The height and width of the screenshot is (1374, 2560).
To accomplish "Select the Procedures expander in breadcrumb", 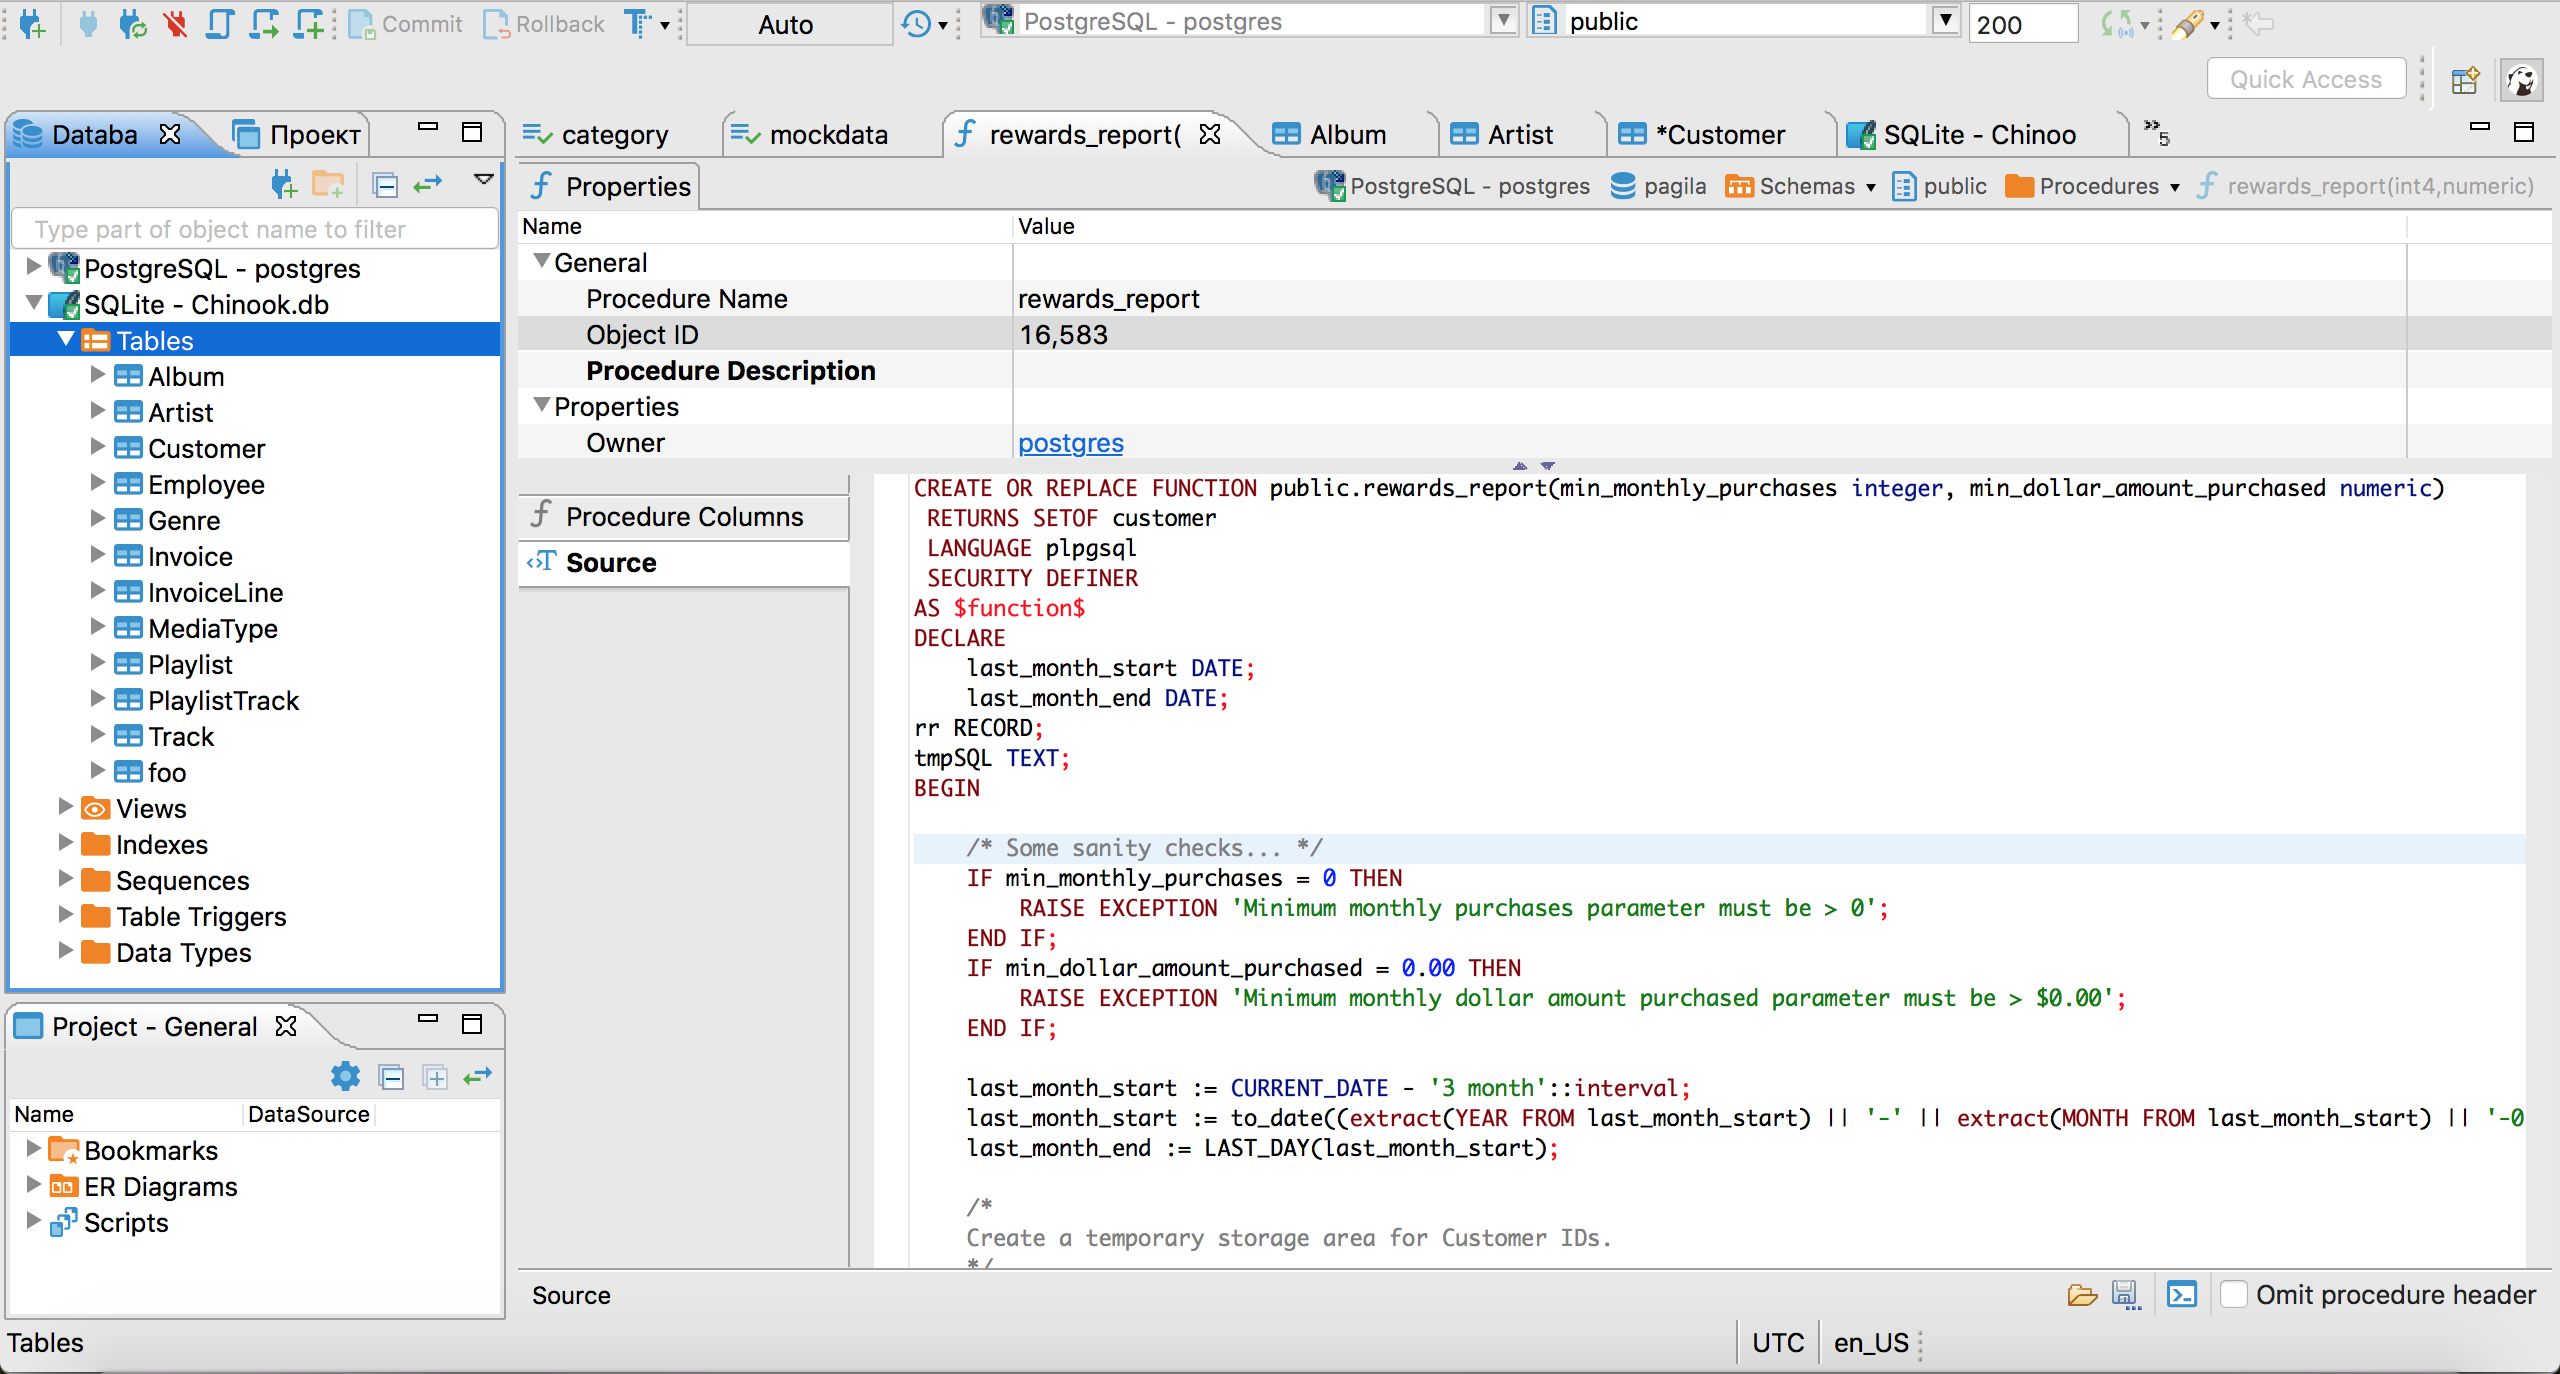I will click(x=2172, y=184).
